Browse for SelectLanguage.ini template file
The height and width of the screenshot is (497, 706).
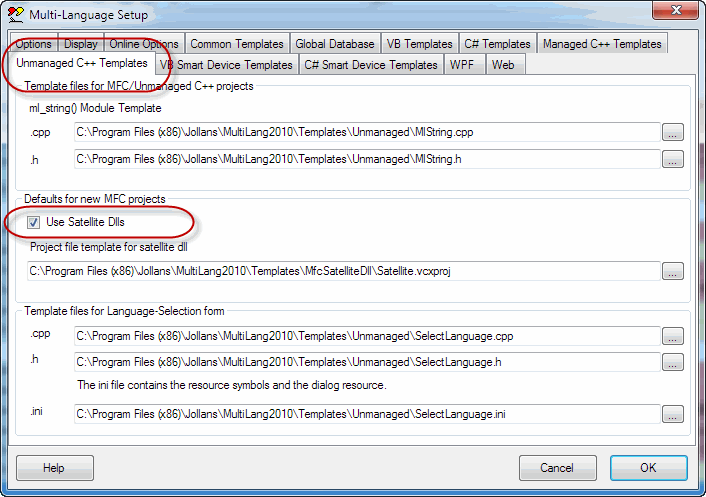(x=672, y=413)
